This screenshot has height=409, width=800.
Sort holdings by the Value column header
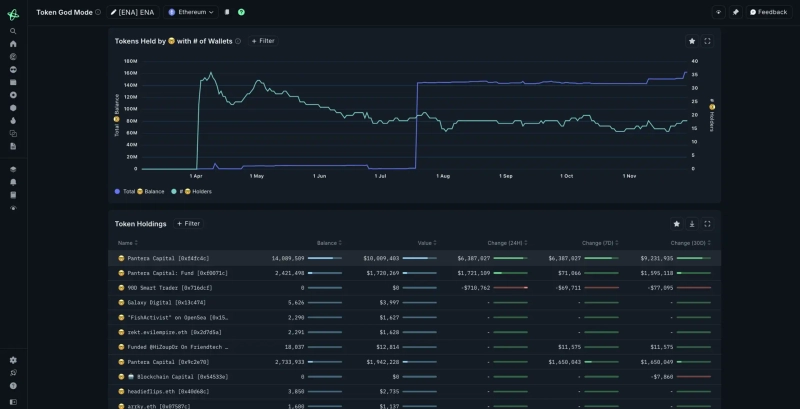tap(425, 243)
